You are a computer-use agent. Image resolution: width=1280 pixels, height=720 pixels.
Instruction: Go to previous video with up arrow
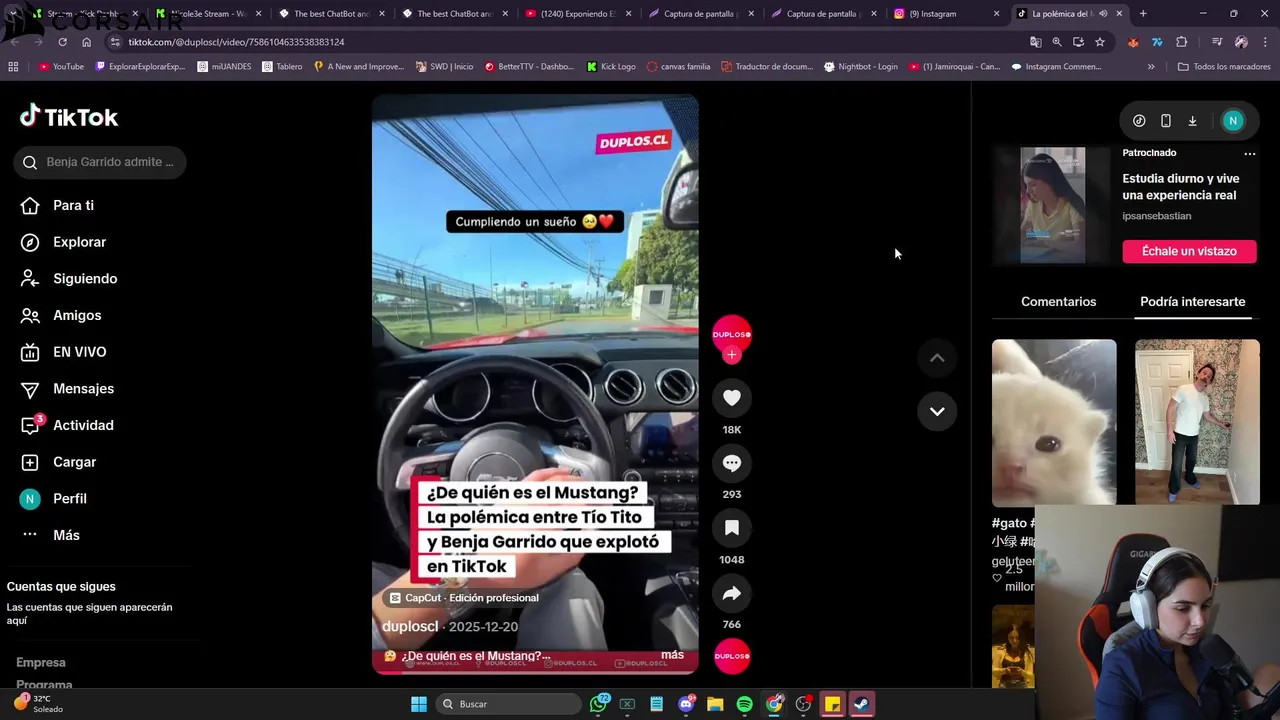pyautogui.click(x=937, y=358)
